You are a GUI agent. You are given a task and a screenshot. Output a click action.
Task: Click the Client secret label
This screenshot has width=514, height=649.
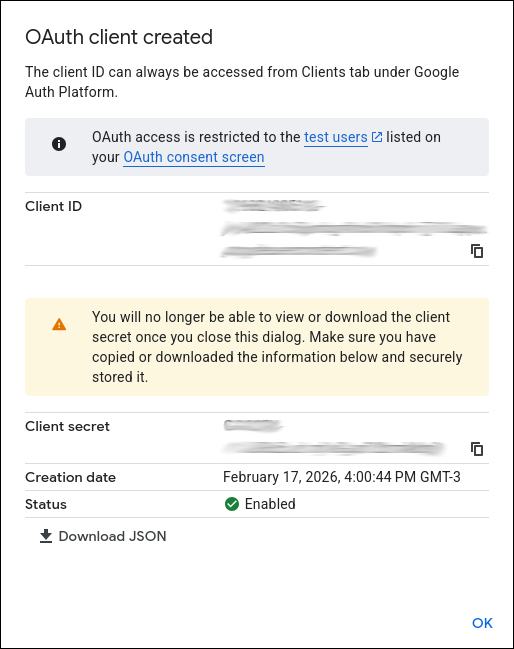[x=67, y=426]
